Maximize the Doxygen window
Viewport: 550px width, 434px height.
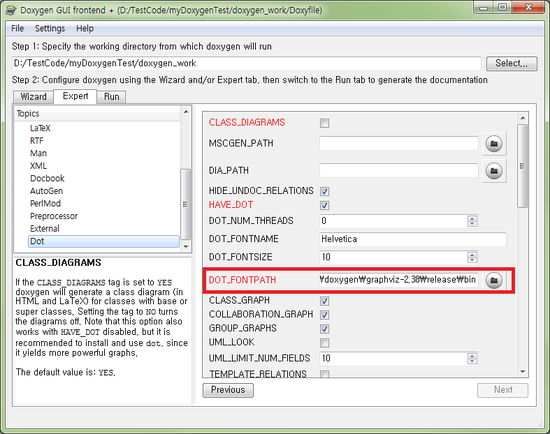point(503,7)
